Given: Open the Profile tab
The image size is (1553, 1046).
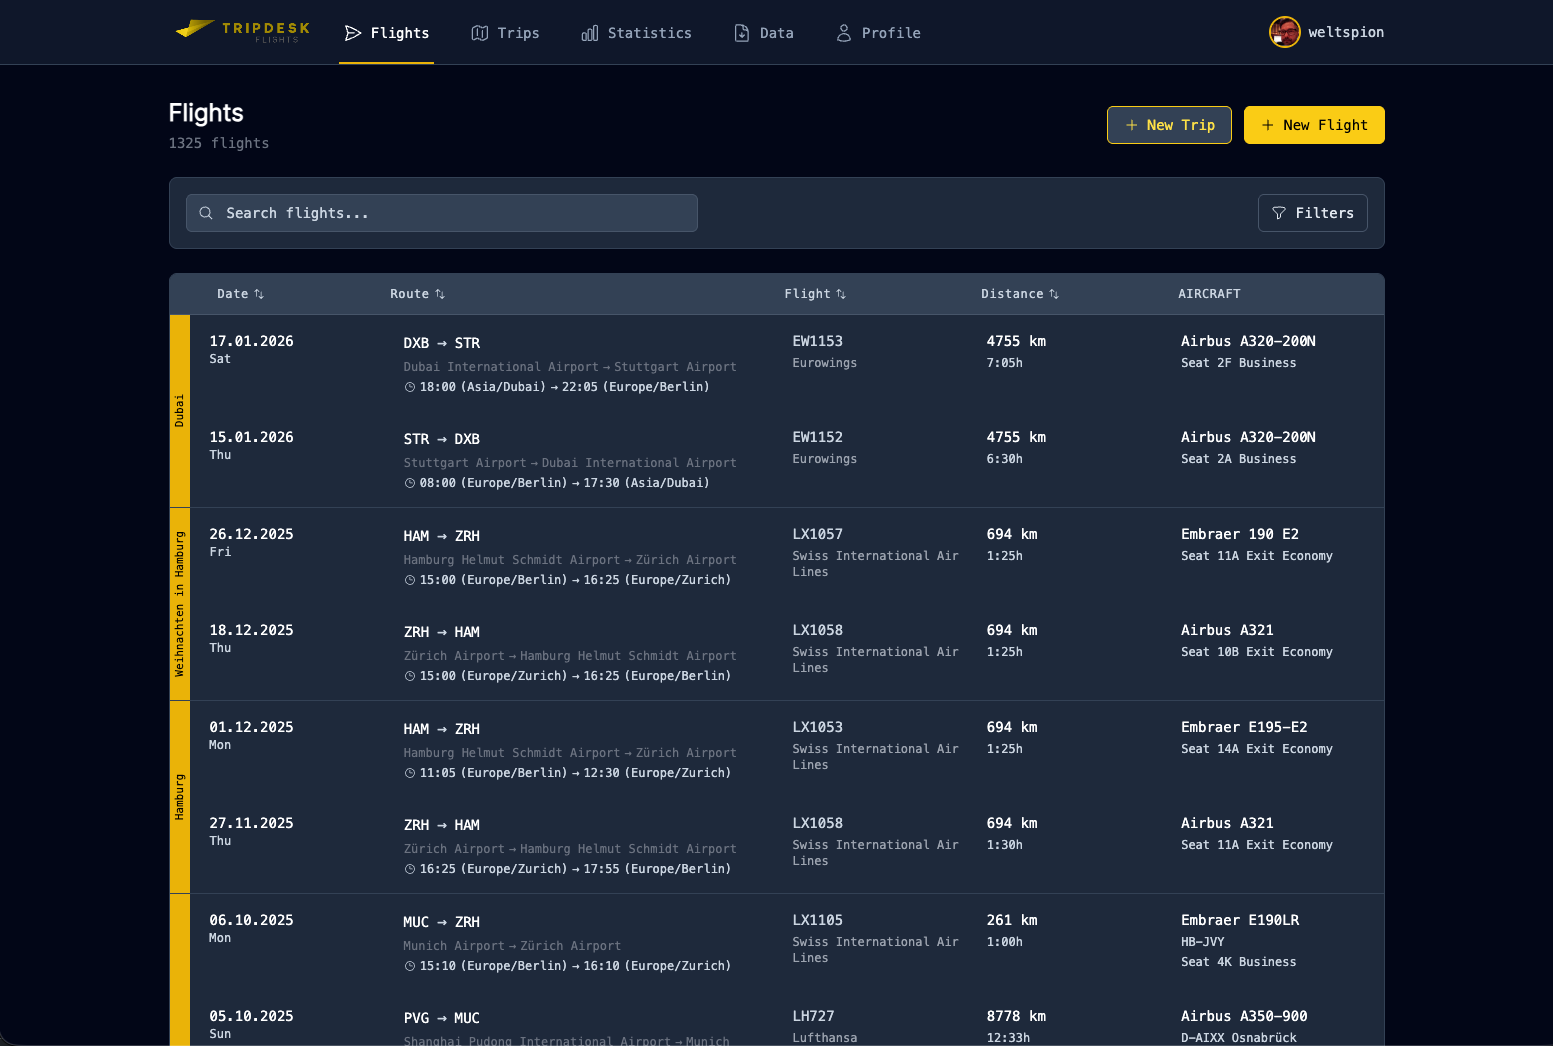Looking at the screenshot, I should click(x=878, y=33).
